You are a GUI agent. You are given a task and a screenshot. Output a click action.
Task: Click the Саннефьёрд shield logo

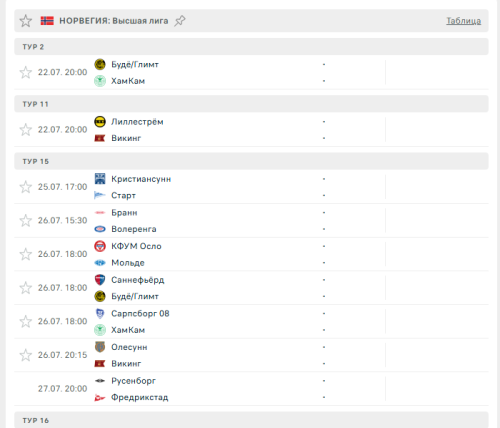tap(100, 280)
